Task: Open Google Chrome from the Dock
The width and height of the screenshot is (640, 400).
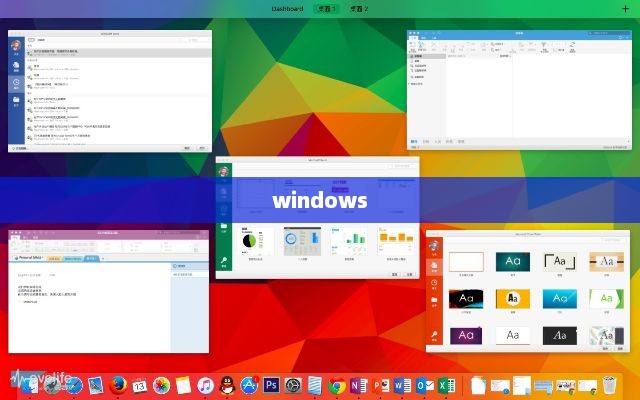Action: tap(337, 386)
